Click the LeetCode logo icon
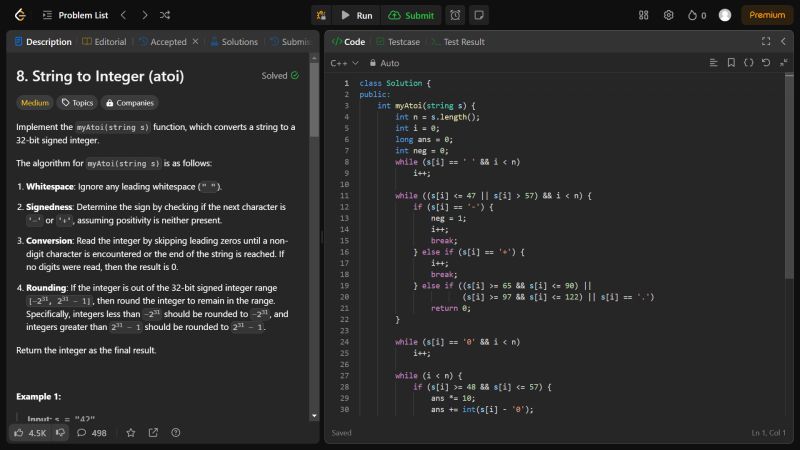 point(20,15)
